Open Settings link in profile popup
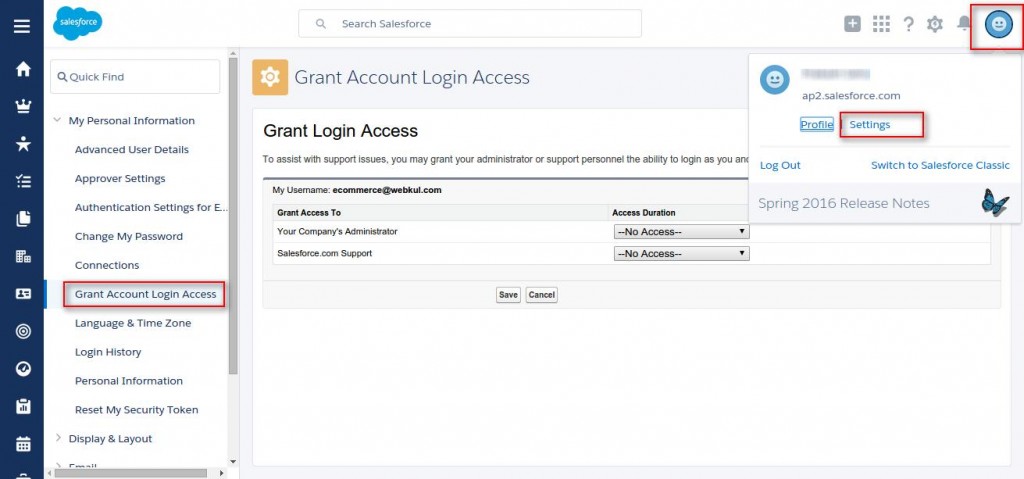The image size is (1024, 479). tap(869, 124)
